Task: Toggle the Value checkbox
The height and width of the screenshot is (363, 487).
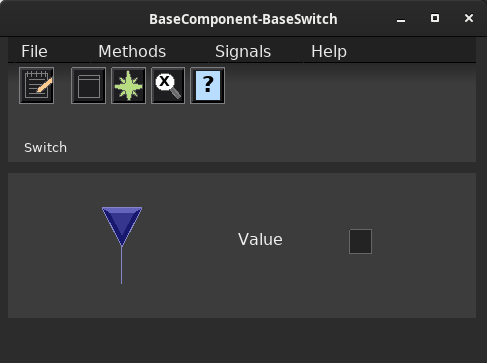Action: coord(360,241)
